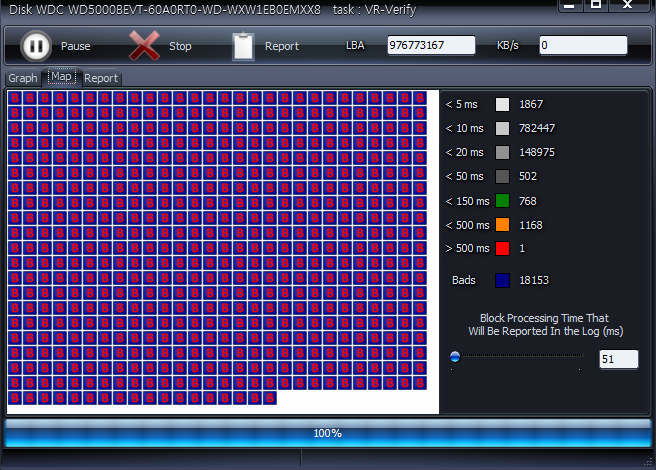The width and height of the screenshot is (656, 470).
Task: Click the 100% progress bar
Action: [x=328, y=433]
